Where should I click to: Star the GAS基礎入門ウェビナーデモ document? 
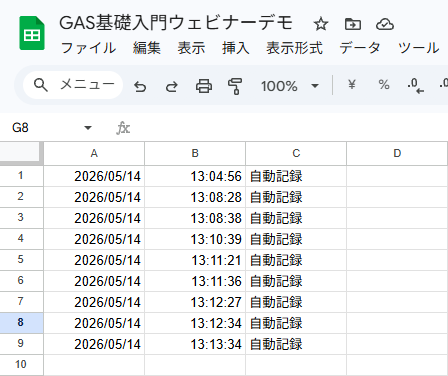pos(321,24)
